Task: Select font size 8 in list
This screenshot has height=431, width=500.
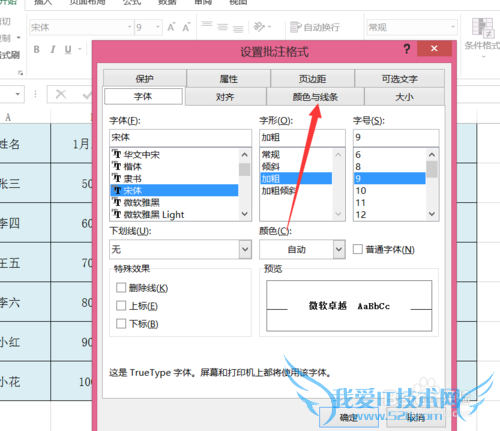Action: pyautogui.click(x=390, y=166)
